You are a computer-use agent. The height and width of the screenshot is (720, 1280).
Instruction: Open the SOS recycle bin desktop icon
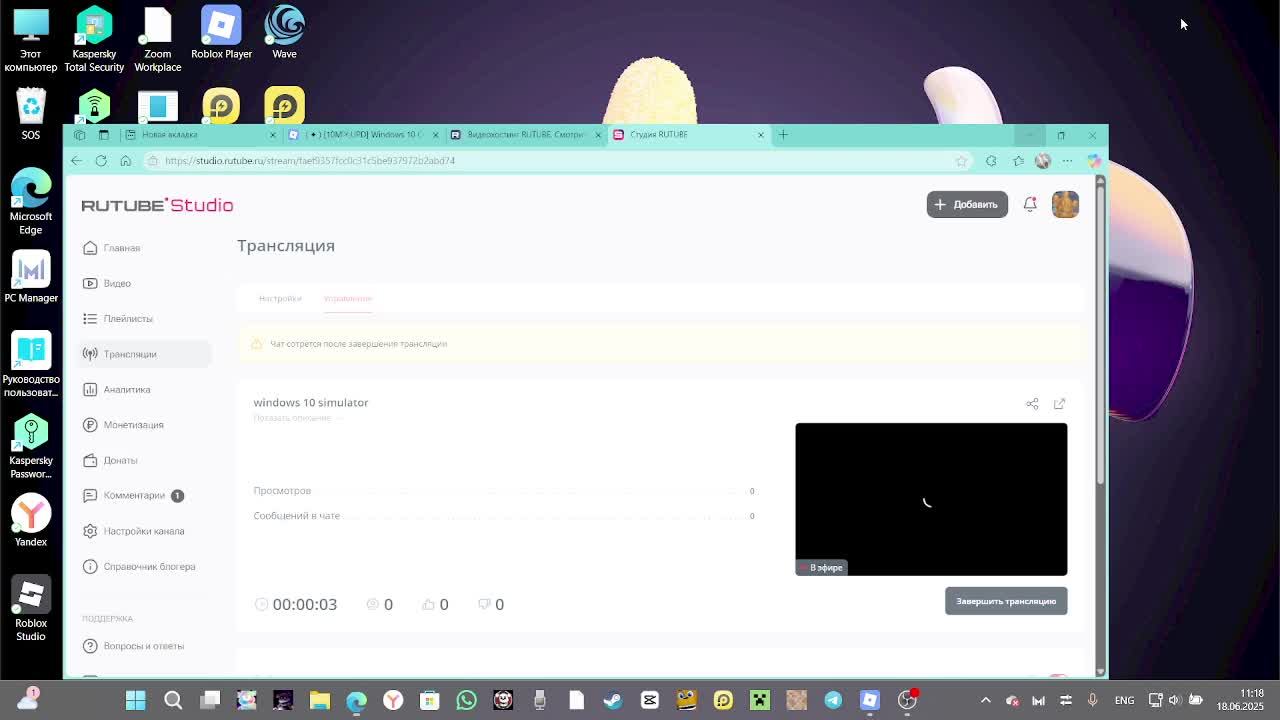click(x=31, y=115)
